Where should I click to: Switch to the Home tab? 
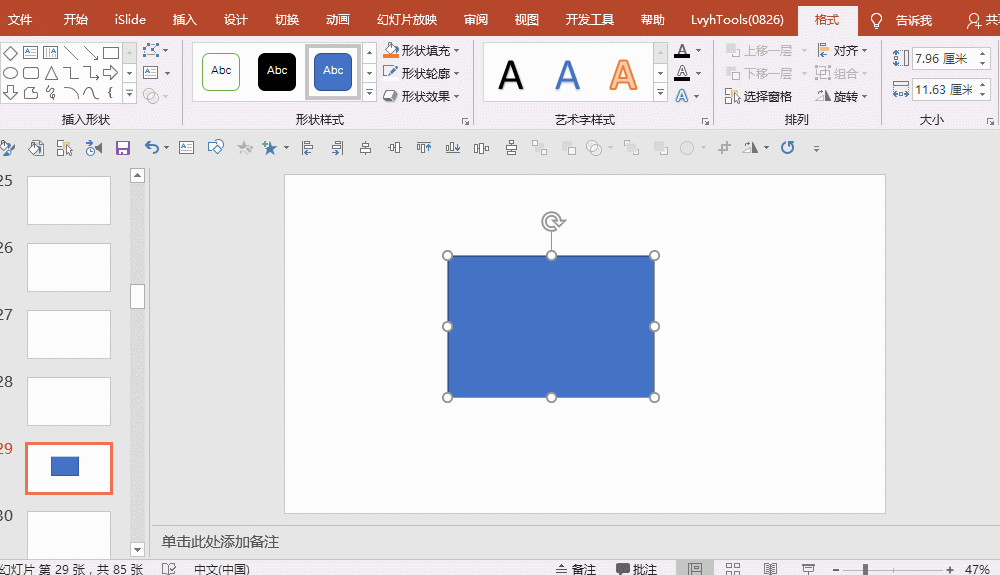(75, 20)
